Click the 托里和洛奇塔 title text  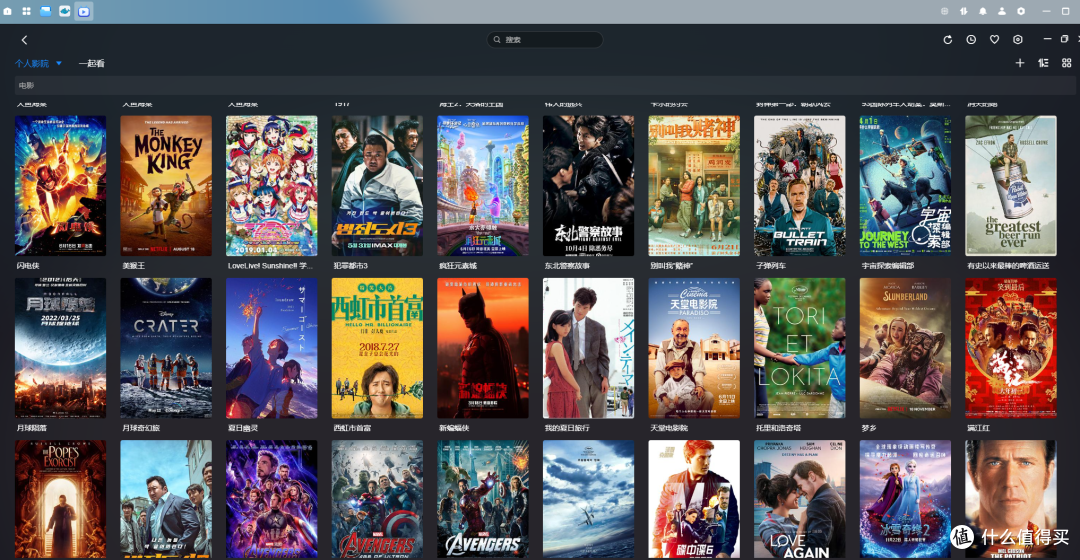tap(778, 428)
